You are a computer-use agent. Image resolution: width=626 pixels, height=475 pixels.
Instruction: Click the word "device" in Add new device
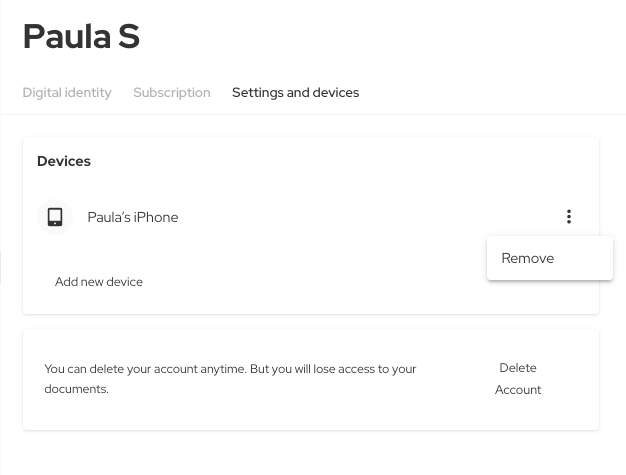click(124, 282)
